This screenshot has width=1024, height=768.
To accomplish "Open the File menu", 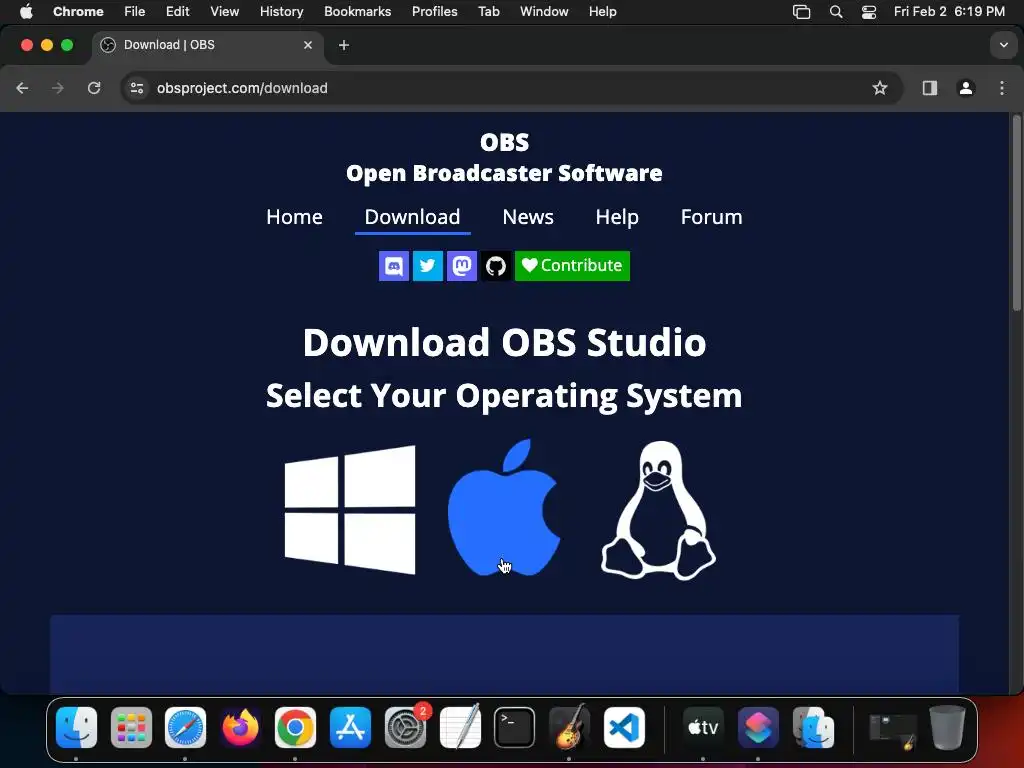I will [135, 12].
